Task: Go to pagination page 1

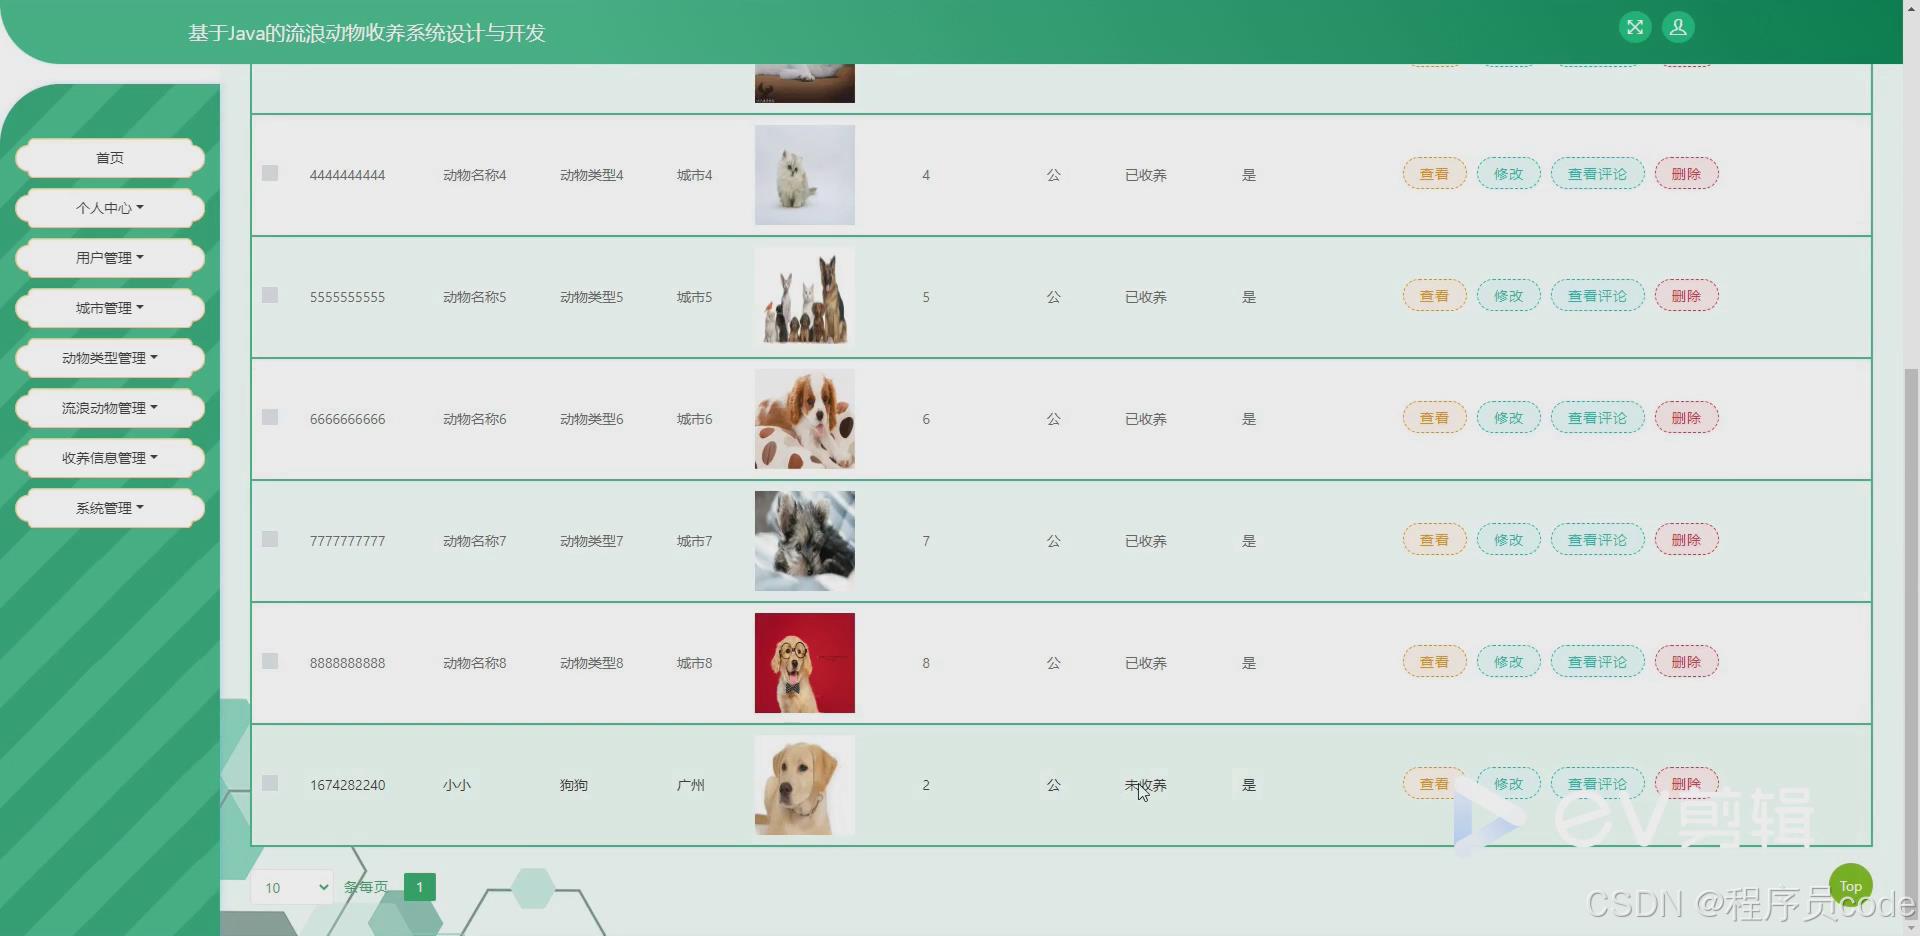Action: 420,887
